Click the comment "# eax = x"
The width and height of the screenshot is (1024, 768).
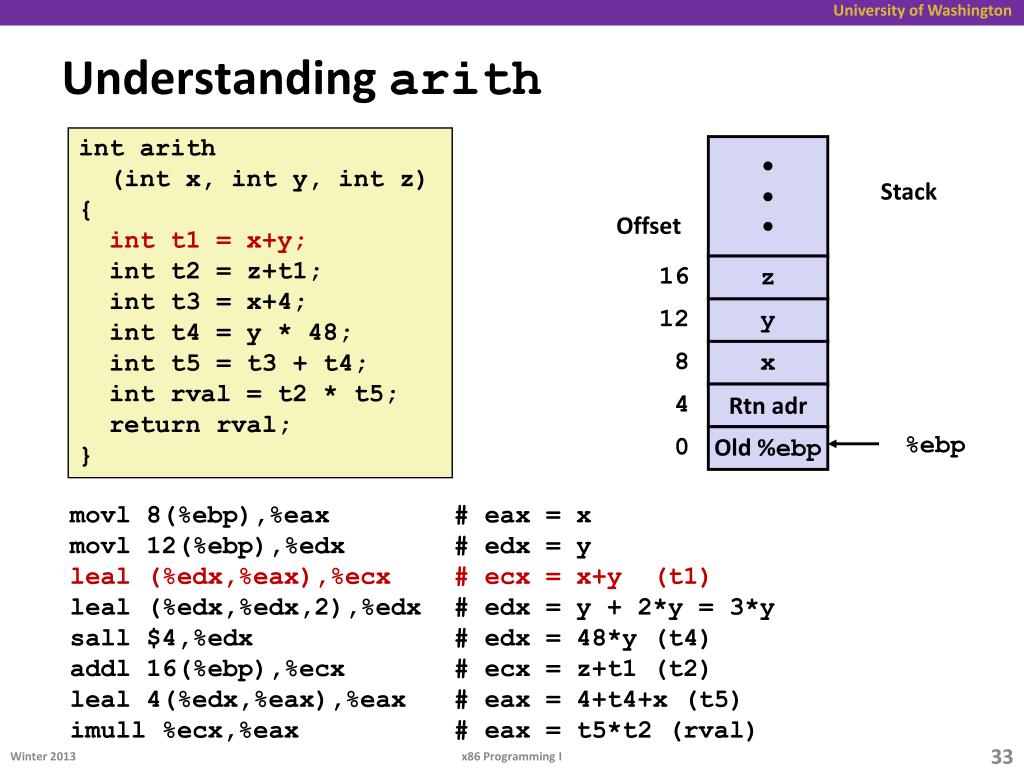(x=523, y=516)
